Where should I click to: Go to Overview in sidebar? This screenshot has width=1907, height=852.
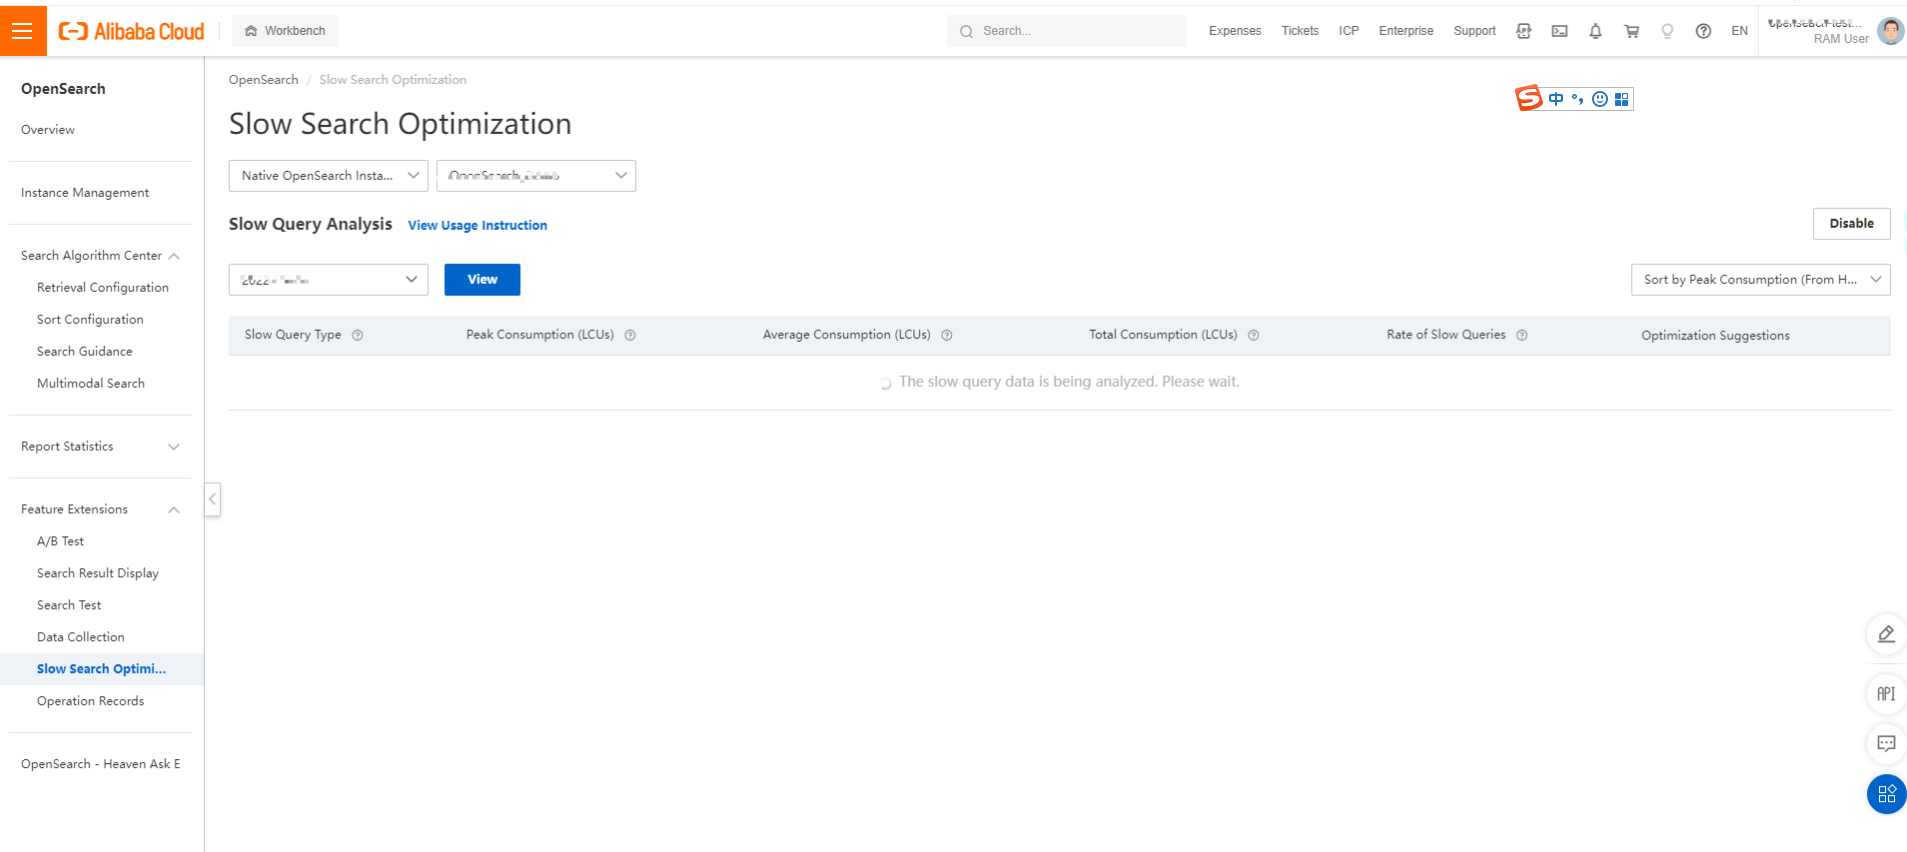pos(48,130)
